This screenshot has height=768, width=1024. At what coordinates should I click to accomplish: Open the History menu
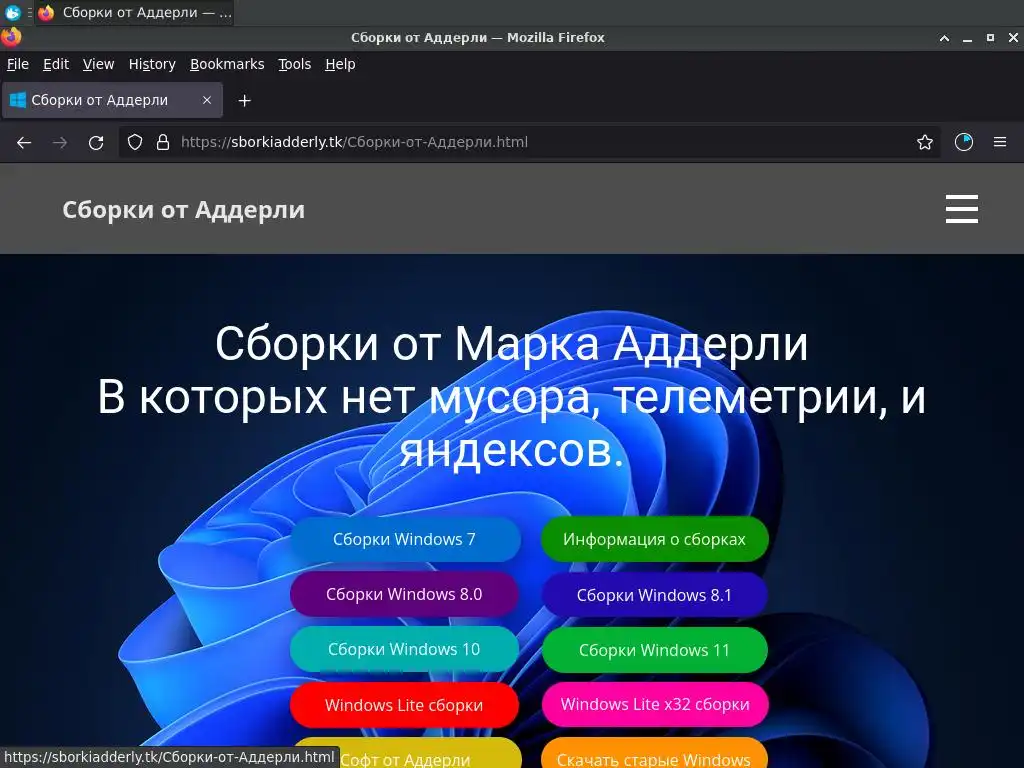point(152,64)
